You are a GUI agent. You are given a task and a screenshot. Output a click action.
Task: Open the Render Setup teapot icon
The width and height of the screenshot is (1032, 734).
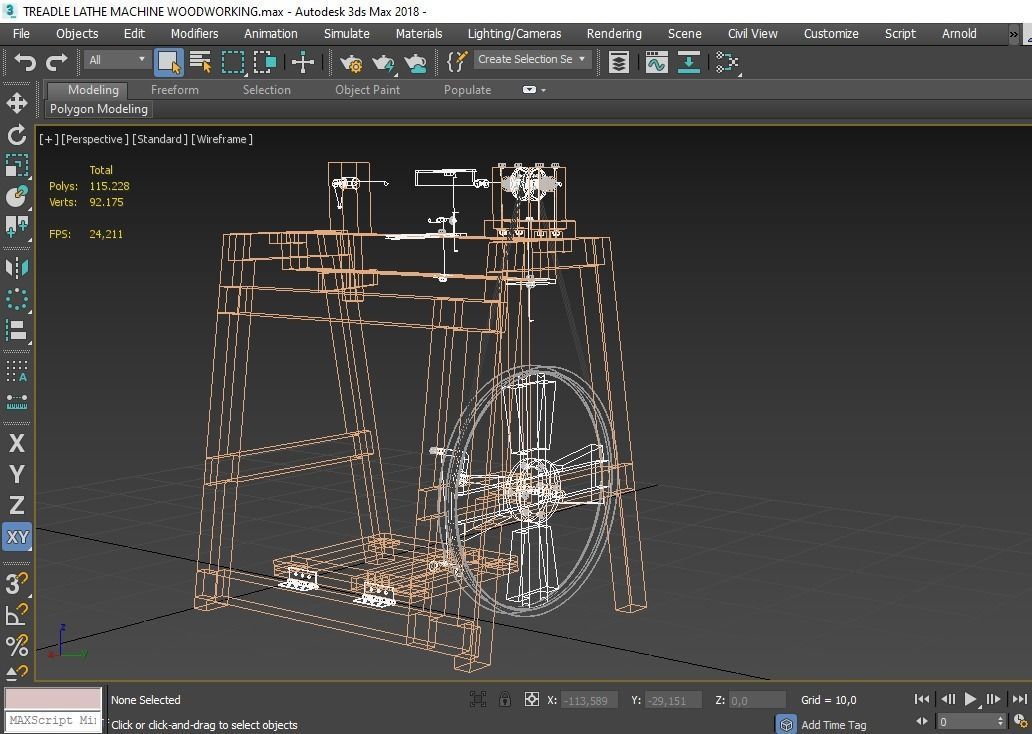pyautogui.click(x=351, y=63)
